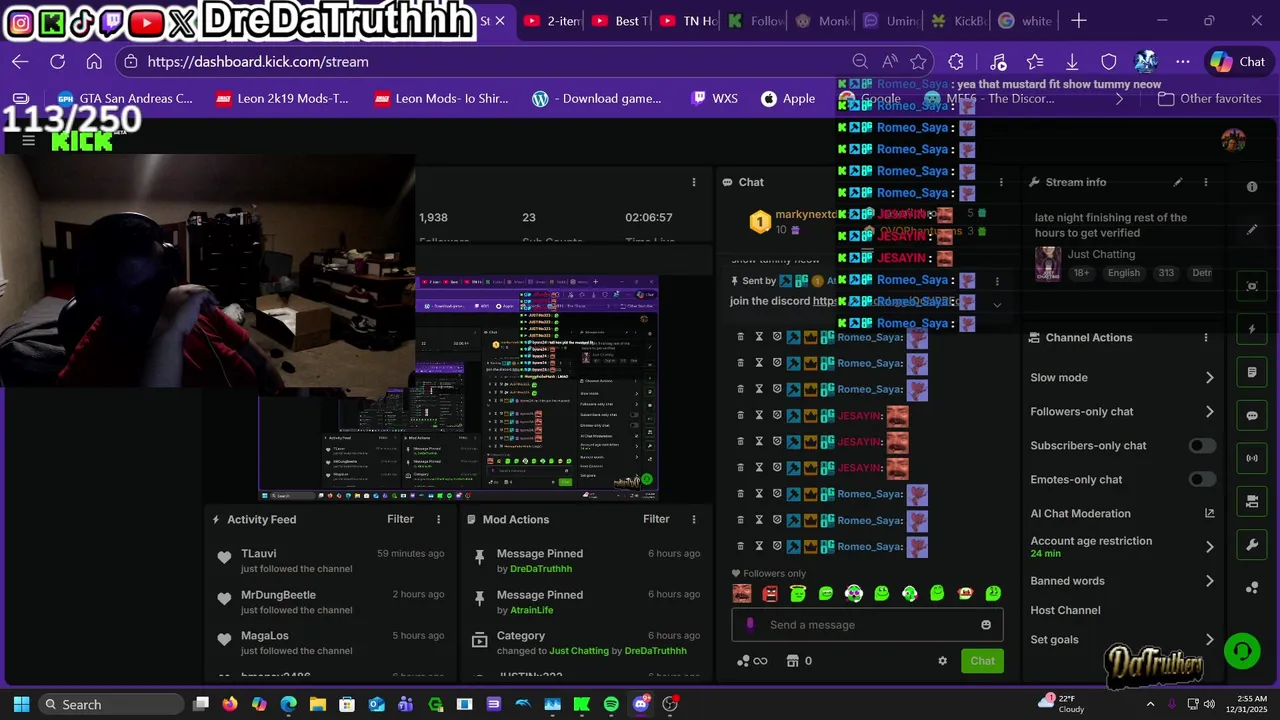The image size is (1280, 720).
Task: Switch to the 2-item YouTube tab
Action: coord(552,21)
